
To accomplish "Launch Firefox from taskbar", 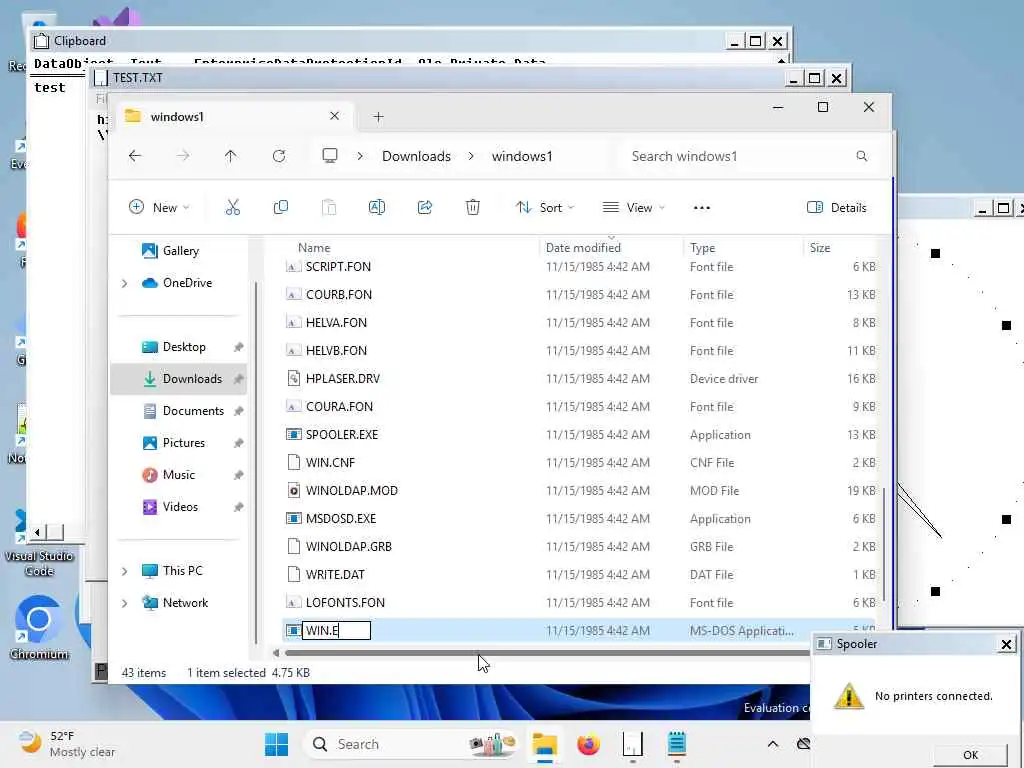I will pyautogui.click(x=588, y=744).
